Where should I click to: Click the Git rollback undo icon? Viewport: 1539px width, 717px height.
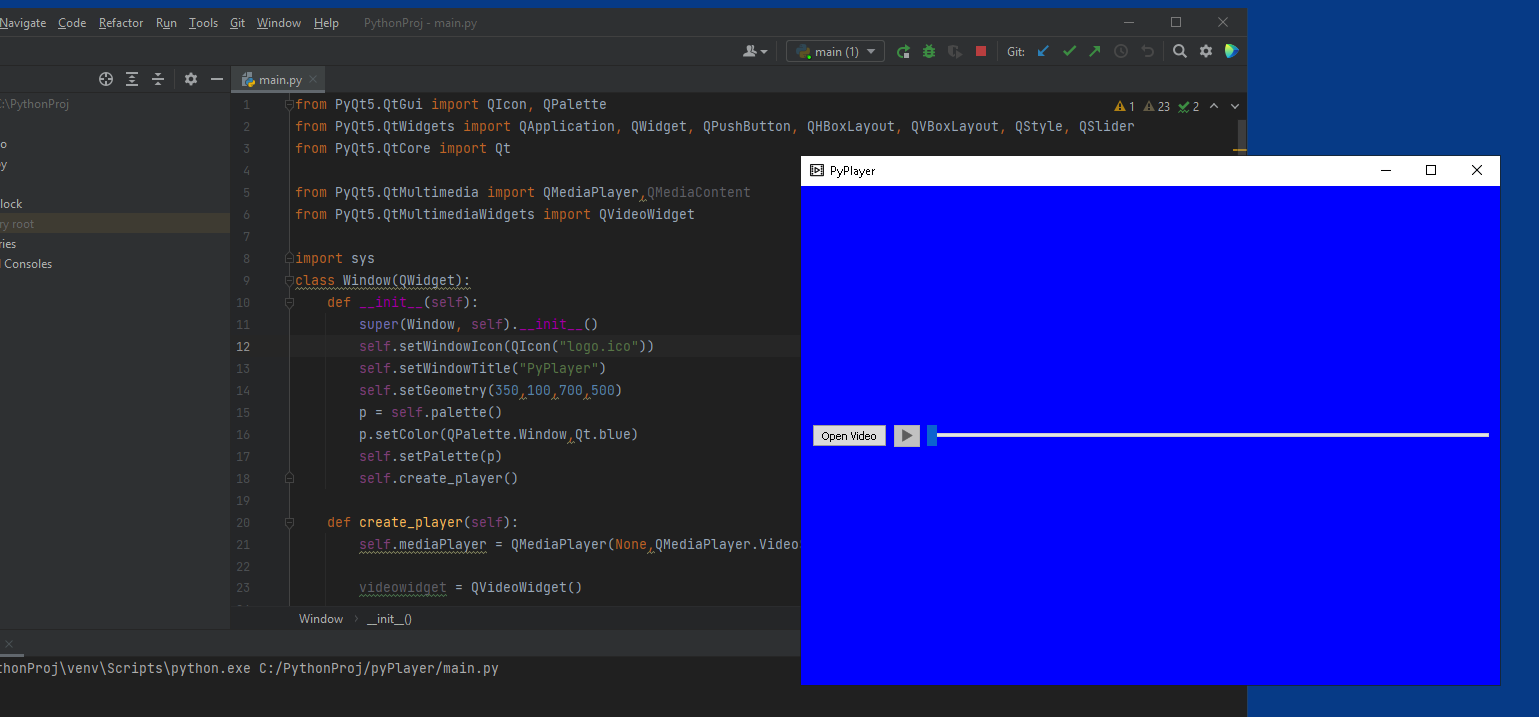(1147, 51)
